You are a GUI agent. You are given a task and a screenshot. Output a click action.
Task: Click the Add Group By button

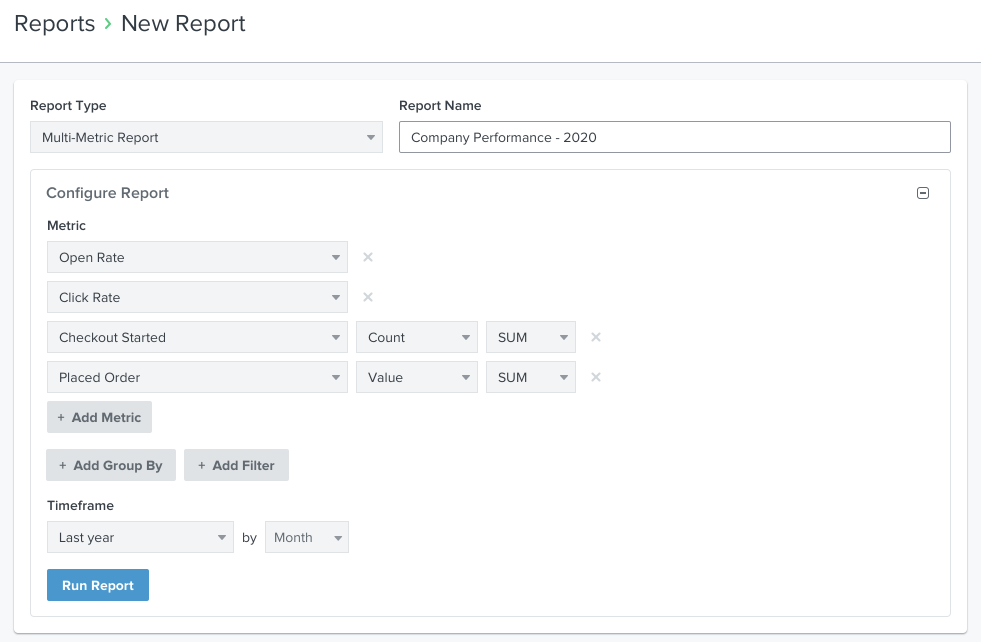pyautogui.click(x=111, y=465)
